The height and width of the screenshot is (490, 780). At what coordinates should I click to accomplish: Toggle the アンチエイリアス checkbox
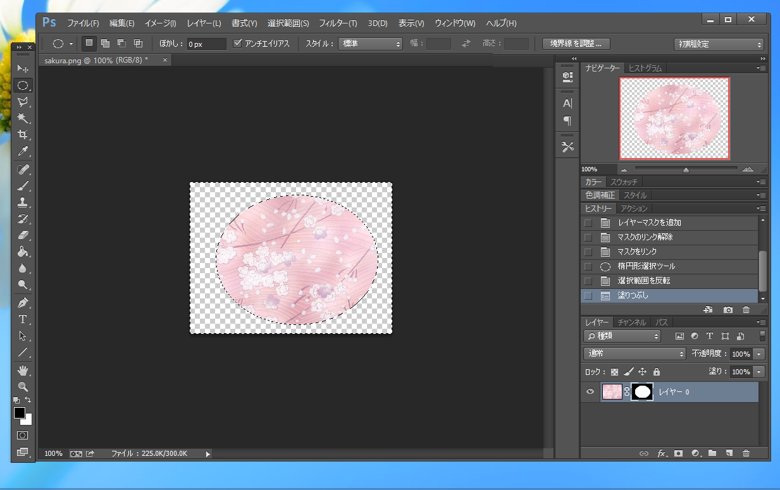coord(238,44)
